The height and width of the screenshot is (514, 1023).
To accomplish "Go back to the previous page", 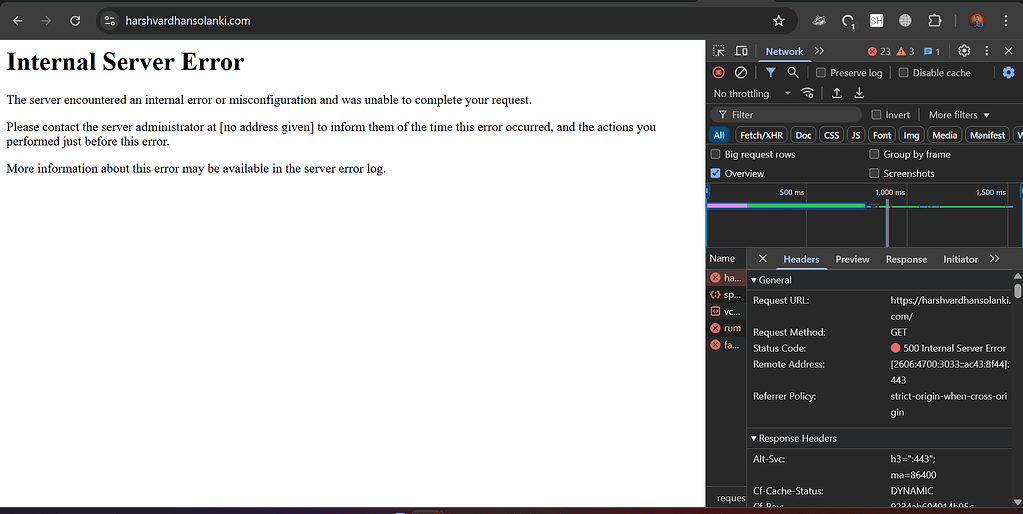I will pos(18,21).
